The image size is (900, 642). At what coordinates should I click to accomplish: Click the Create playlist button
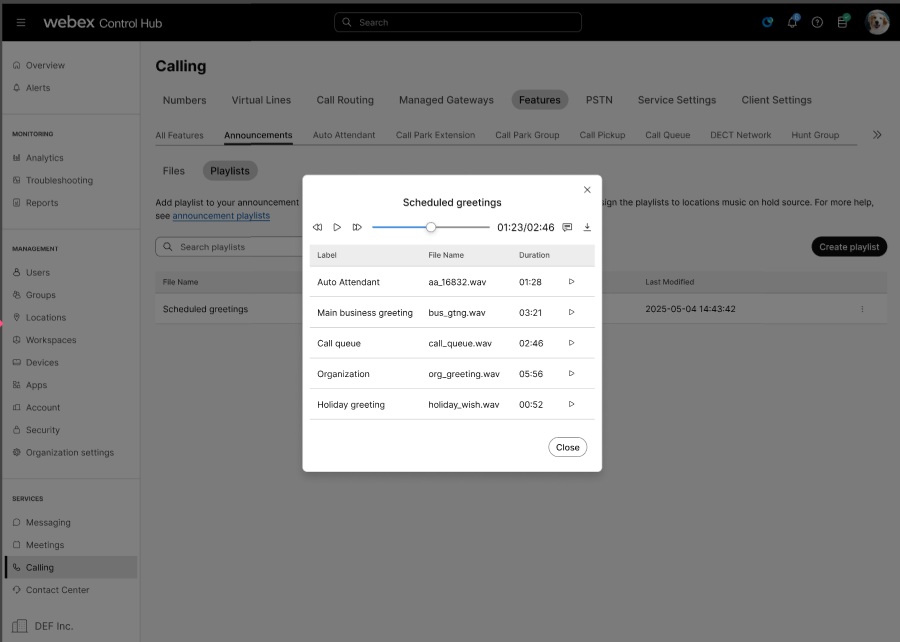point(849,247)
